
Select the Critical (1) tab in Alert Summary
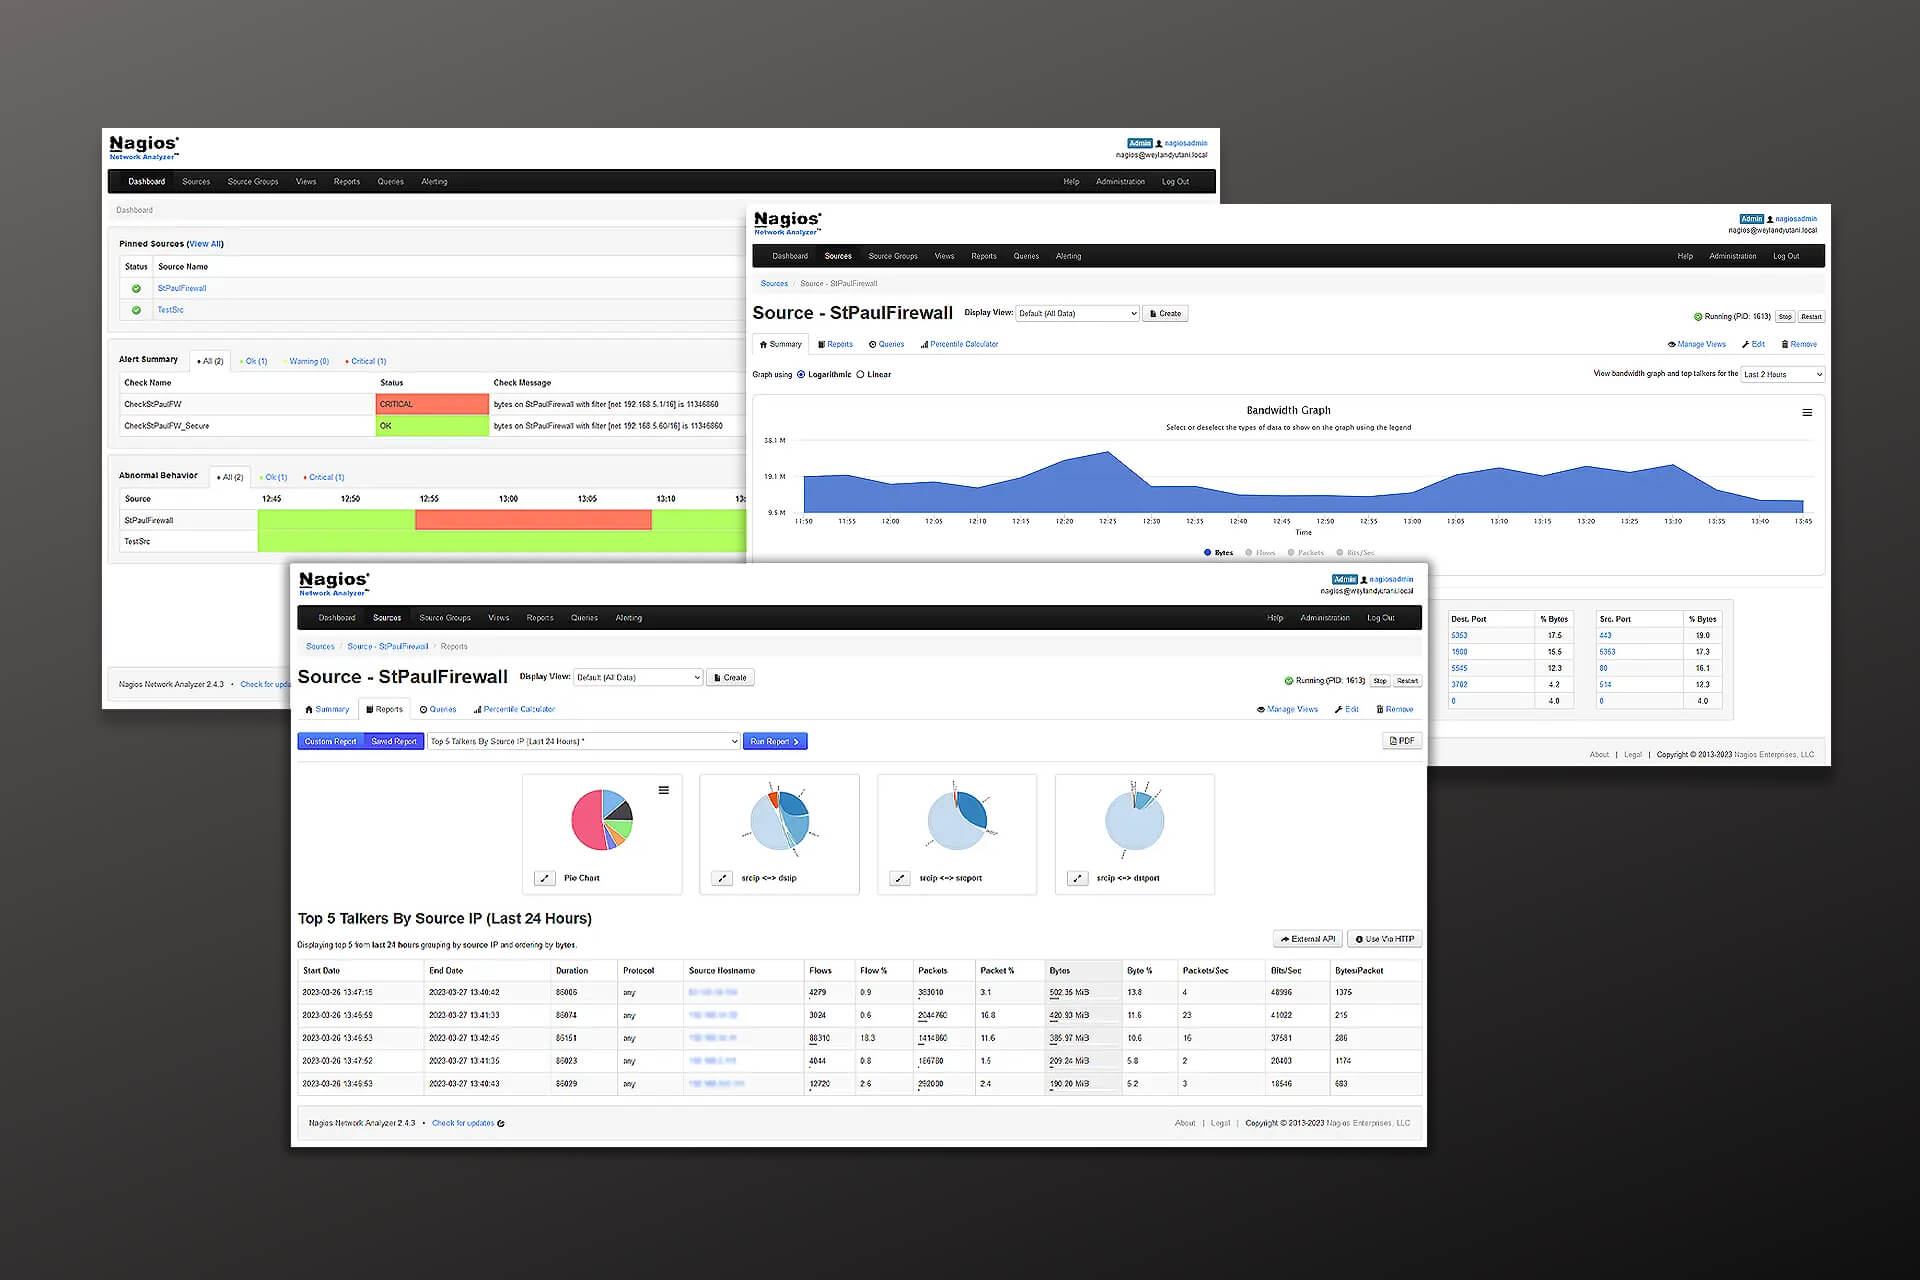(366, 361)
